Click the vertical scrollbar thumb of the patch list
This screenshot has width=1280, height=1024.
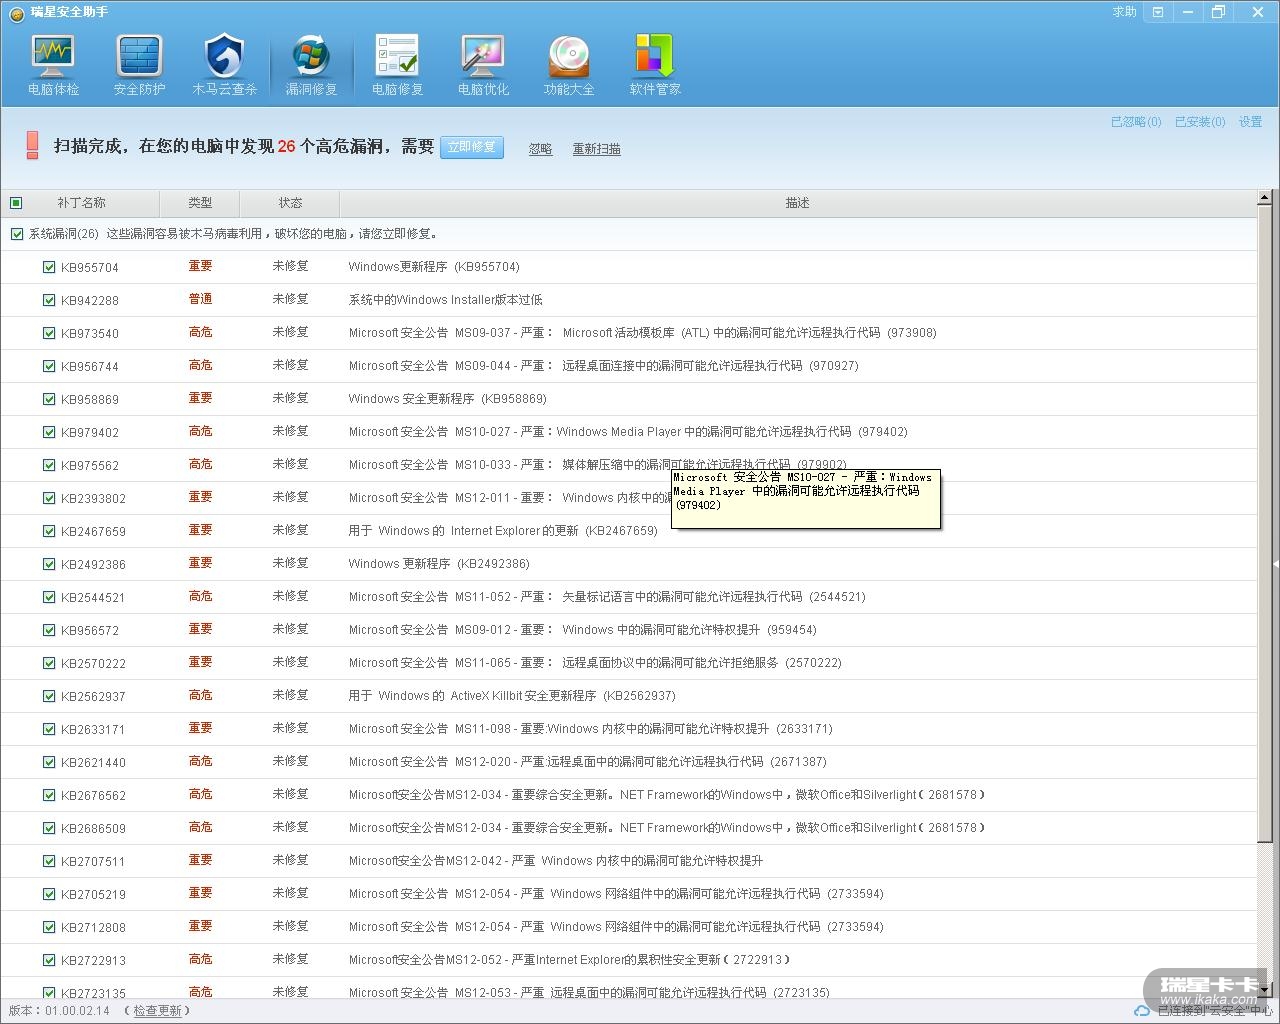[x=1265, y=525]
